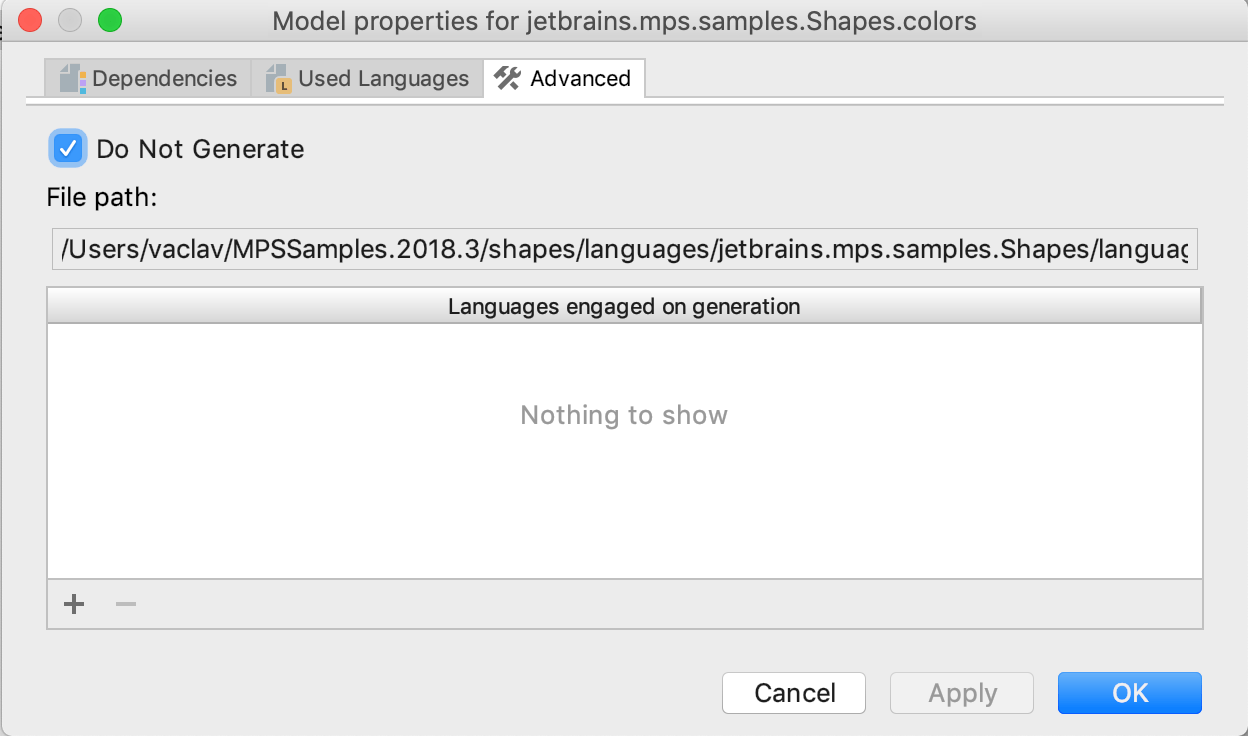Viewport: 1248px width, 736px height.
Task: Switch to the Dependencies tab
Action: click(164, 78)
